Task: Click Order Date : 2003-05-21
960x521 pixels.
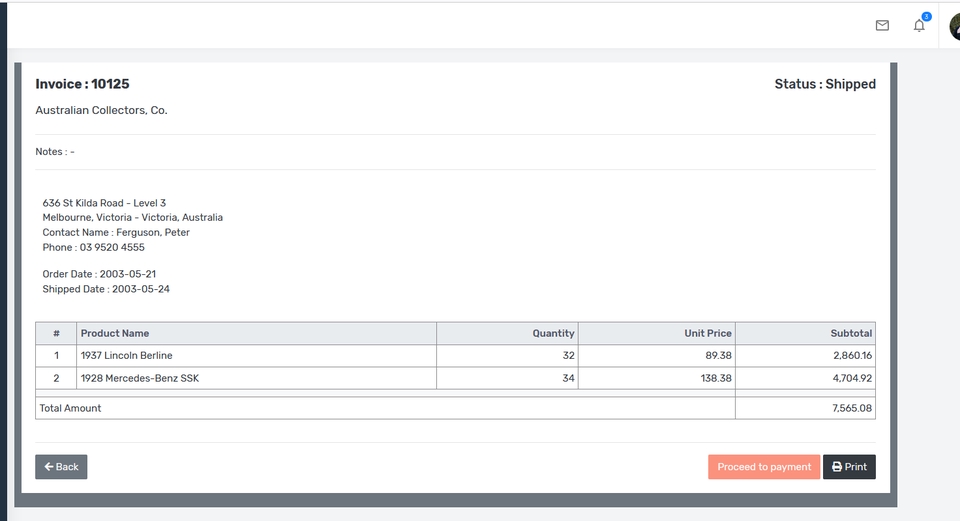Action: click(99, 274)
